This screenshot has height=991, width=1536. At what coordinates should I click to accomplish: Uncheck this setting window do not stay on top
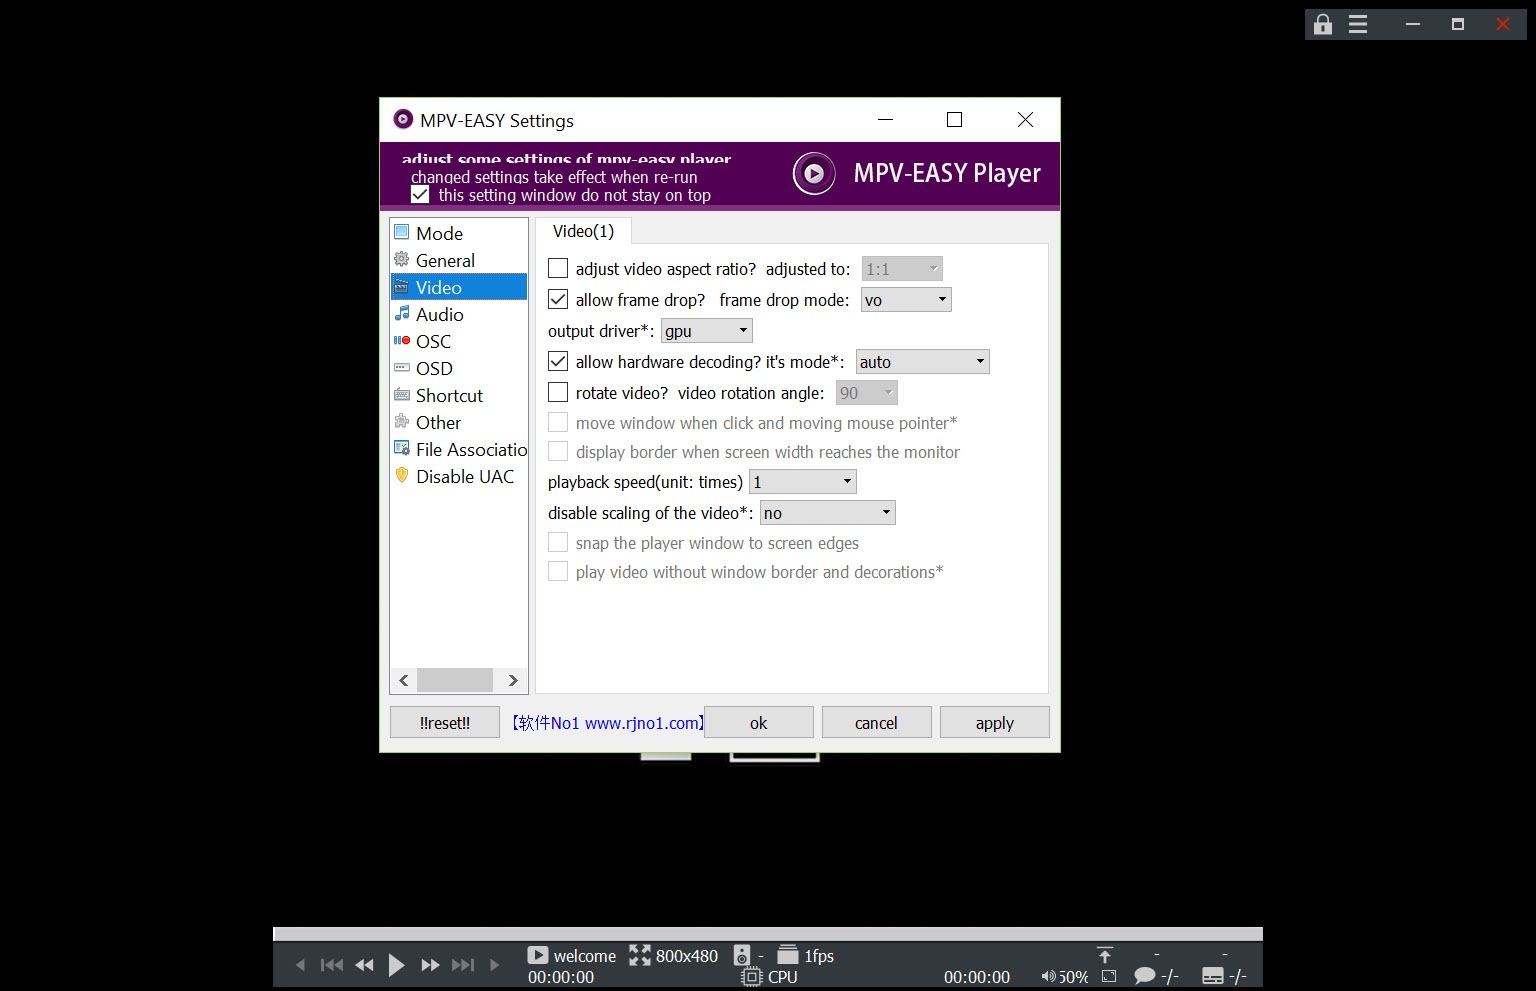[x=420, y=193]
